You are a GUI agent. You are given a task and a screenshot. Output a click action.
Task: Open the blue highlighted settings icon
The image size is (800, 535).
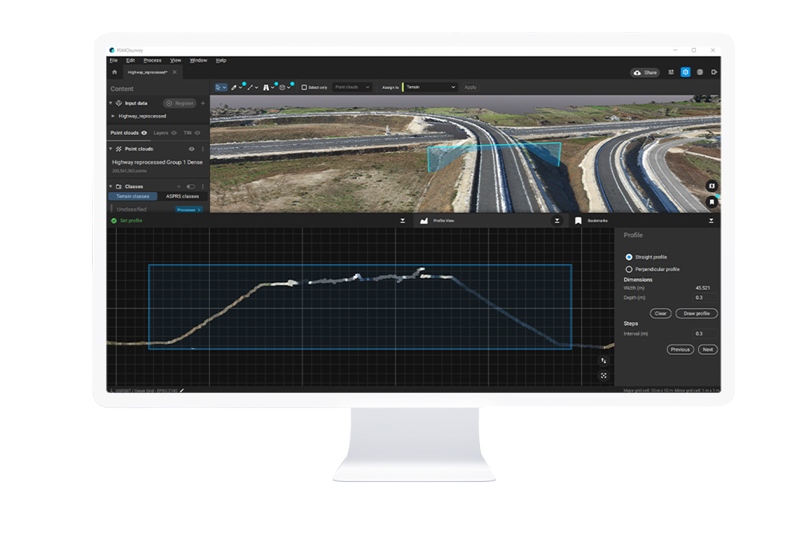point(685,72)
